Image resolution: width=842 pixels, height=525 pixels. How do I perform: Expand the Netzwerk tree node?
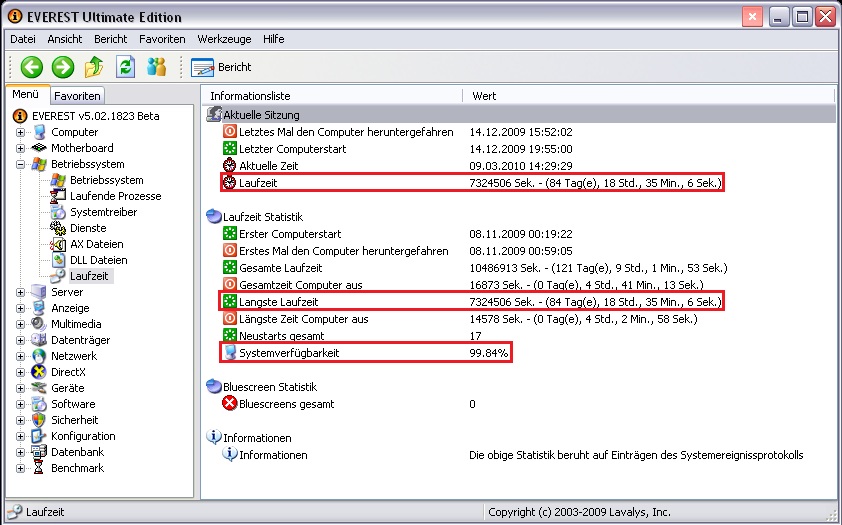[20, 356]
